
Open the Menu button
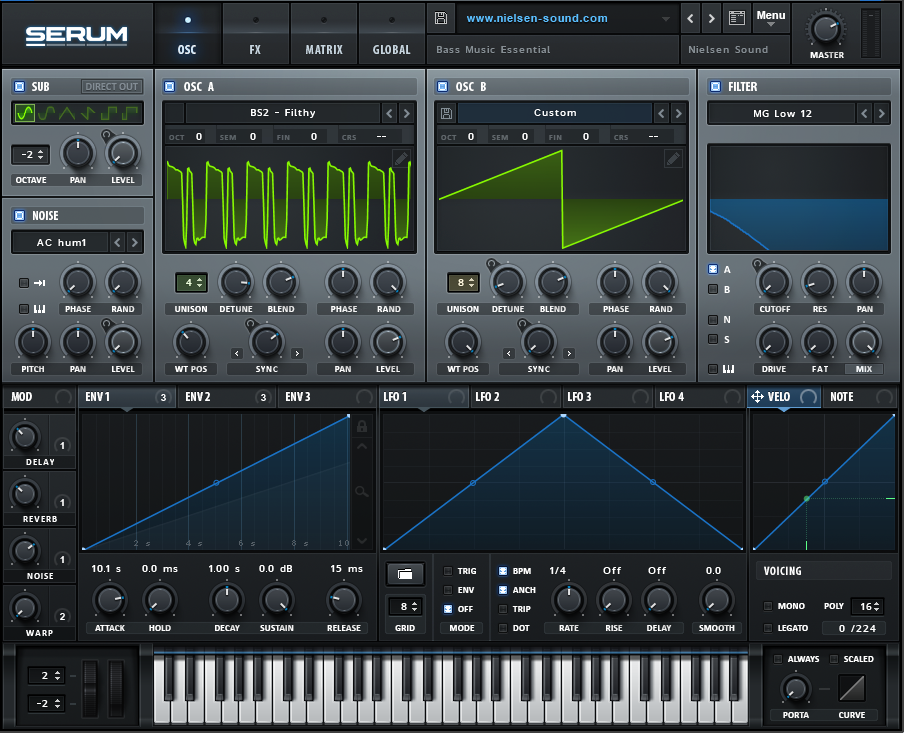(x=770, y=17)
